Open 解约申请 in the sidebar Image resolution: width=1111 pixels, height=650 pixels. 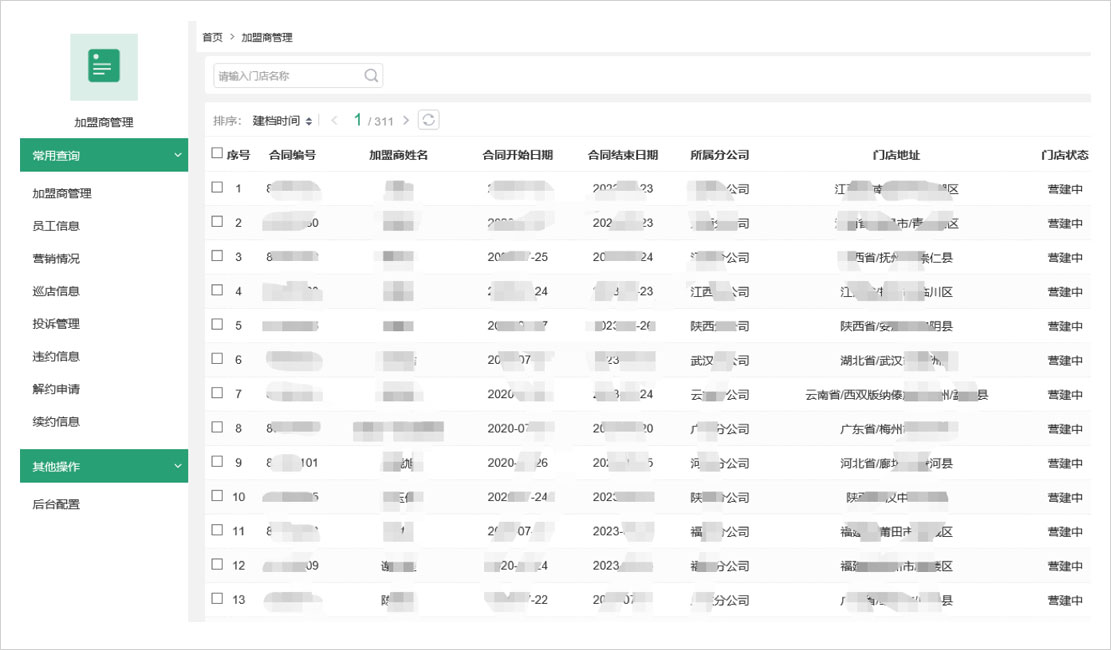click(x=56, y=389)
